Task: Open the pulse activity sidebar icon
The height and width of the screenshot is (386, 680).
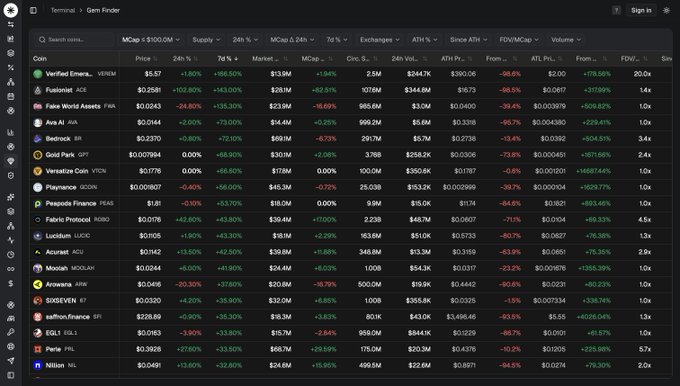Action: click(x=10, y=240)
